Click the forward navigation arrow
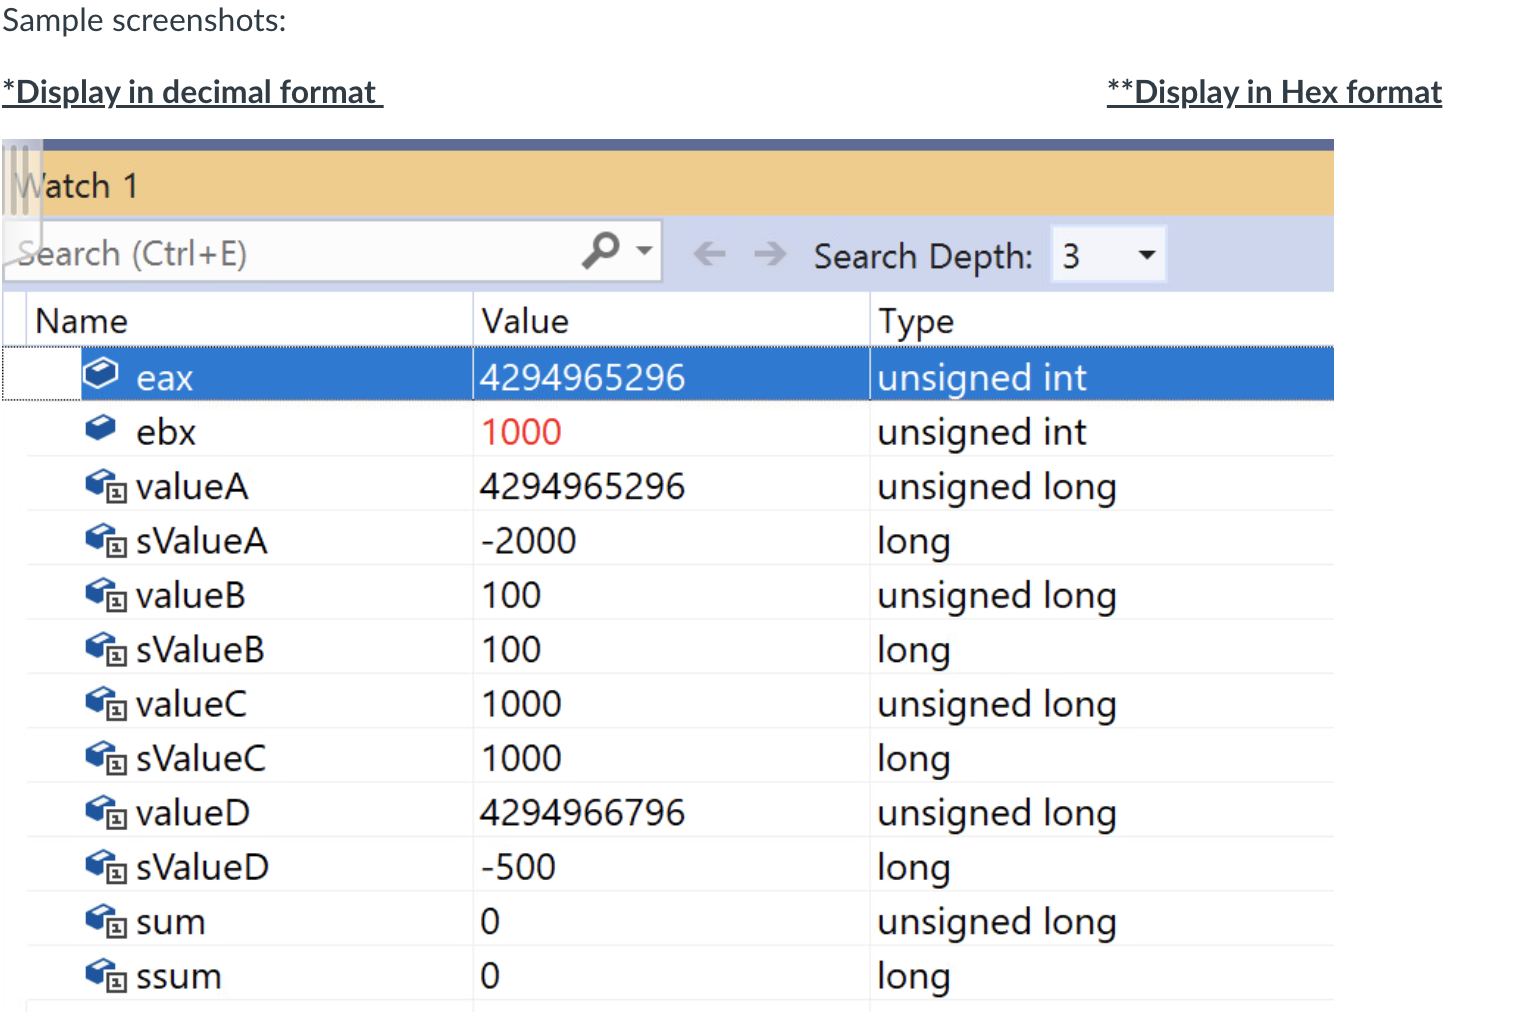Screen dimensions: 1518x1012 (770, 254)
